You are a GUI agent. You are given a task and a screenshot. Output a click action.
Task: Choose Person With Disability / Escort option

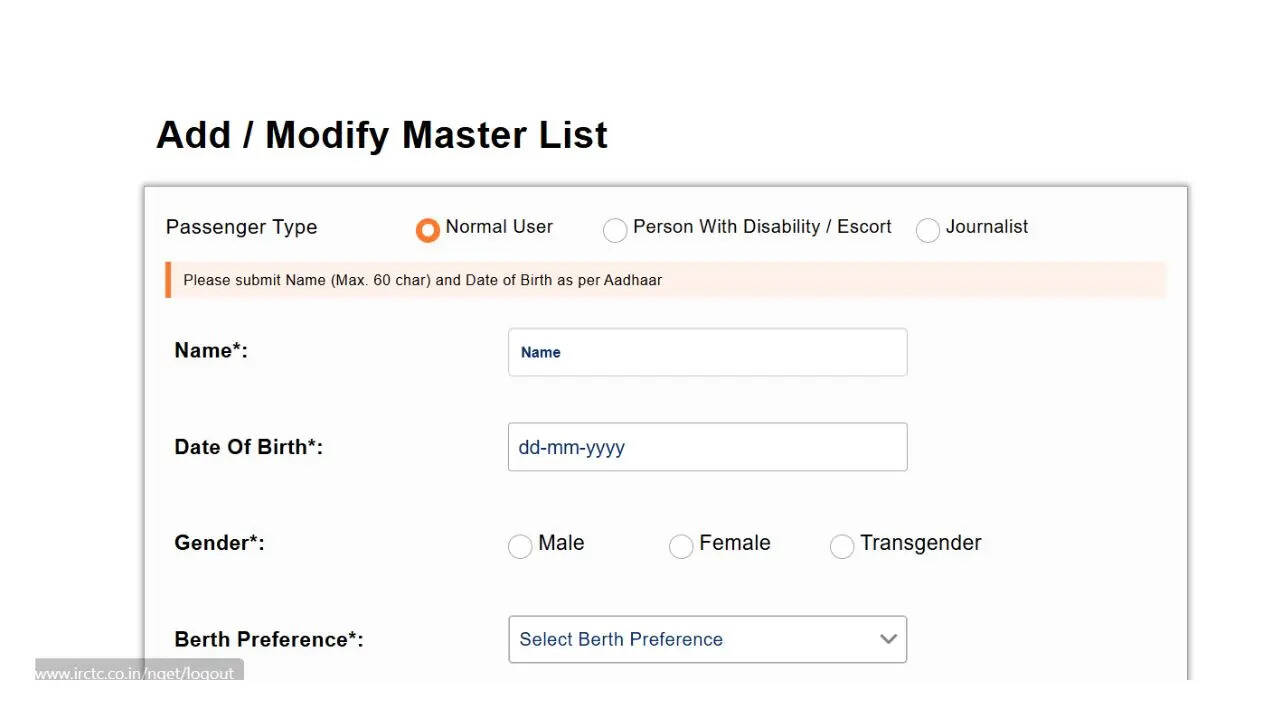[615, 230]
